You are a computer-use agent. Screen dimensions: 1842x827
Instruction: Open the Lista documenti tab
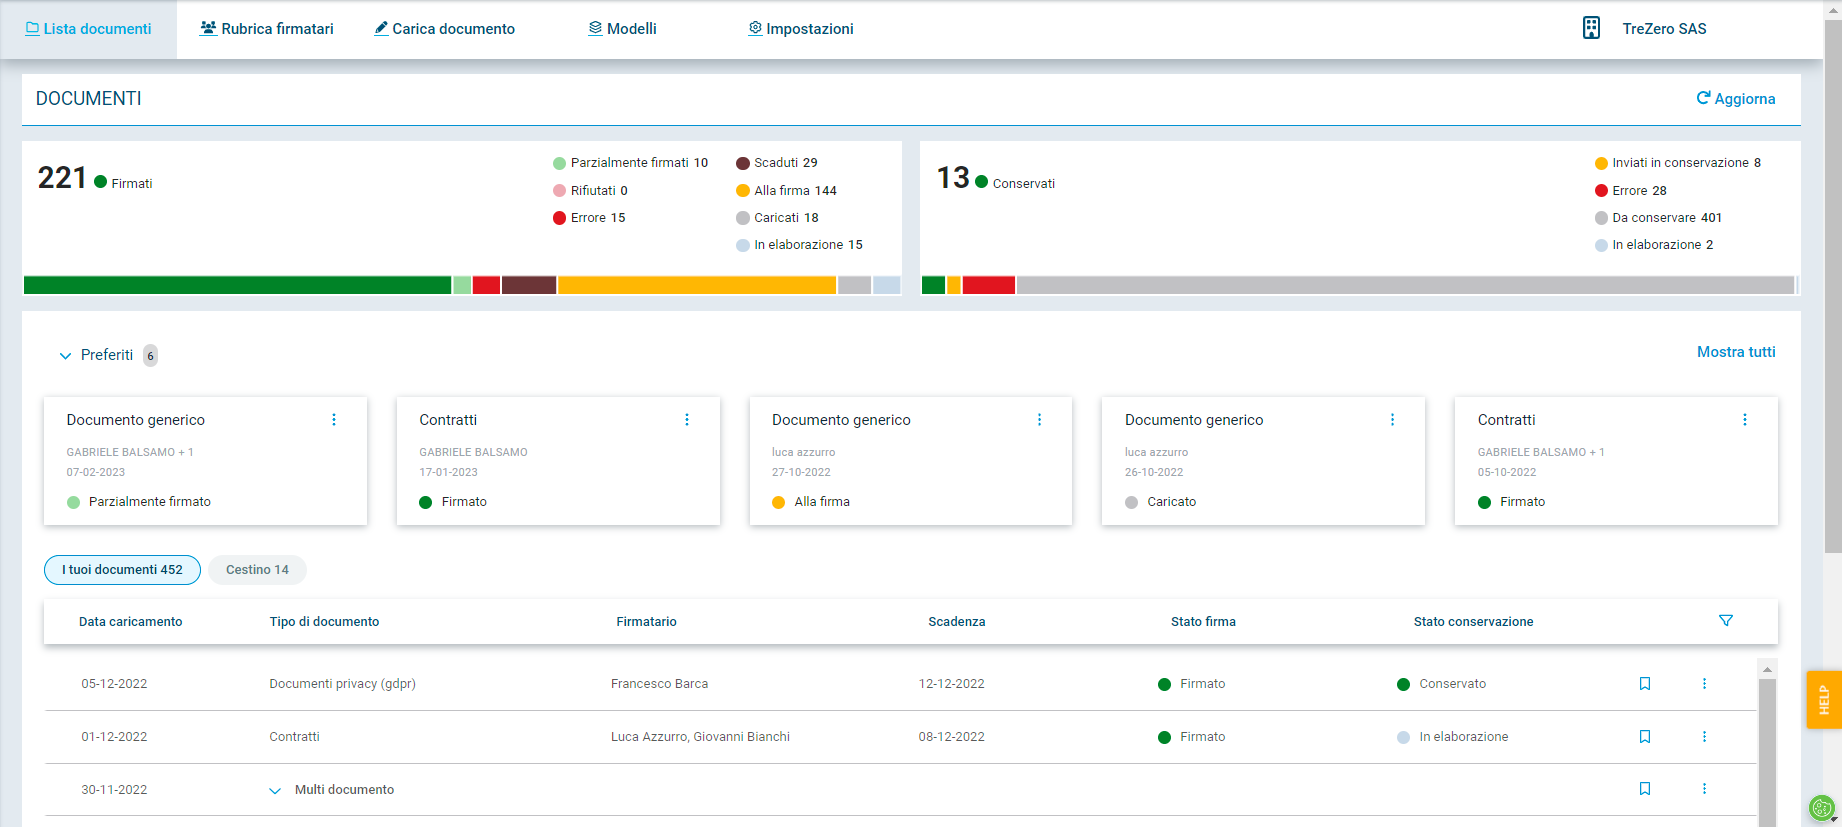pyautogui.click(x=88, y=29)
